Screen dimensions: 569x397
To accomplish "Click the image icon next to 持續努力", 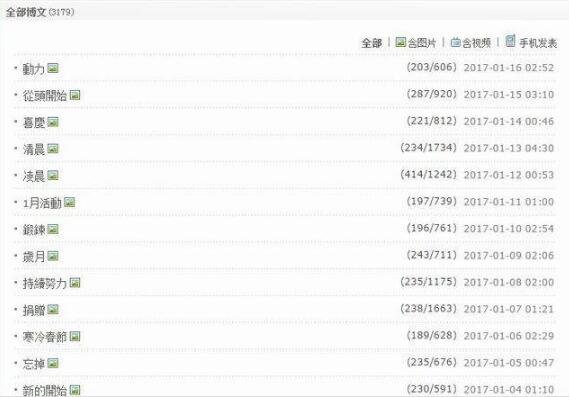I will 75,283.
